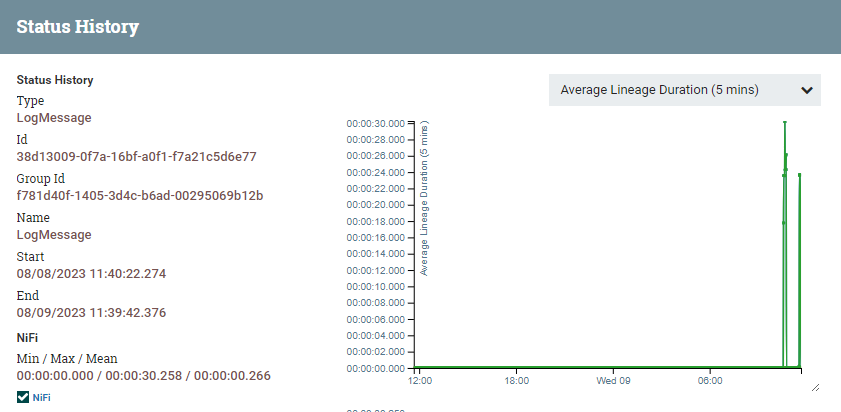Select the Wed 09 axis label

coord(614,381)
